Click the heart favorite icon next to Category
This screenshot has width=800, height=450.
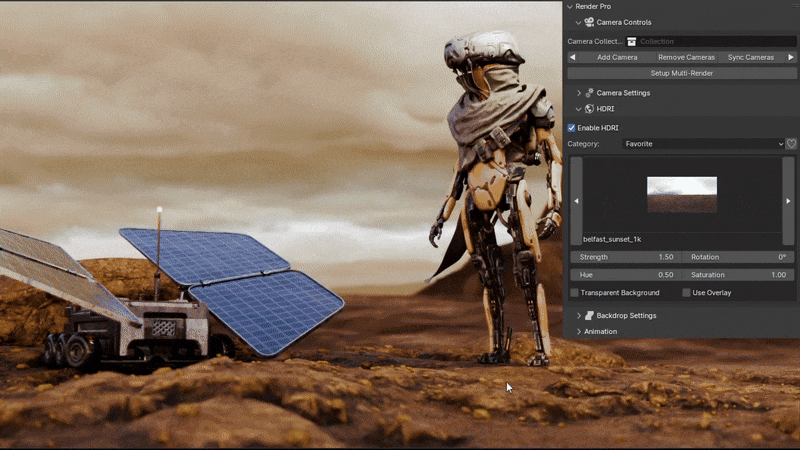pyautogui.click(x=791, y=144)
